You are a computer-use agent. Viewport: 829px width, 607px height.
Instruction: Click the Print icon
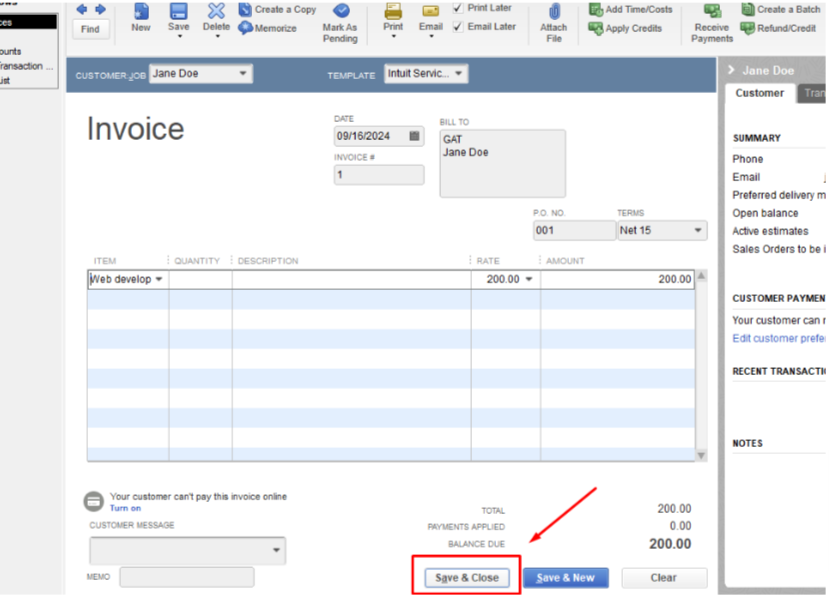tap(393, 12)
